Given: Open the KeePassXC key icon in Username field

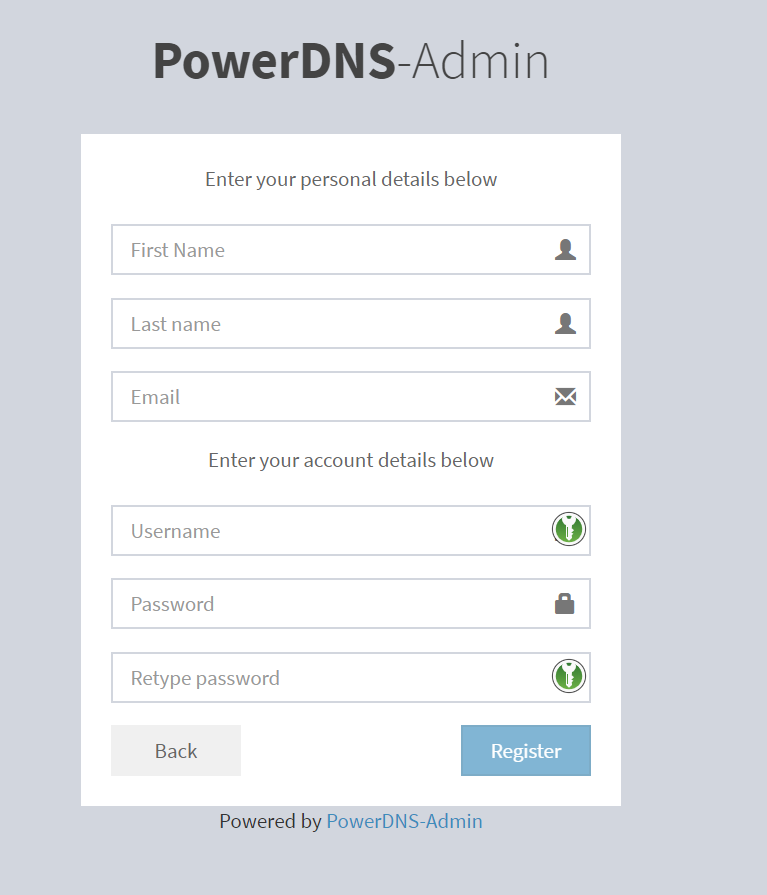Looking at the screenshot, I should coord(568,529).
